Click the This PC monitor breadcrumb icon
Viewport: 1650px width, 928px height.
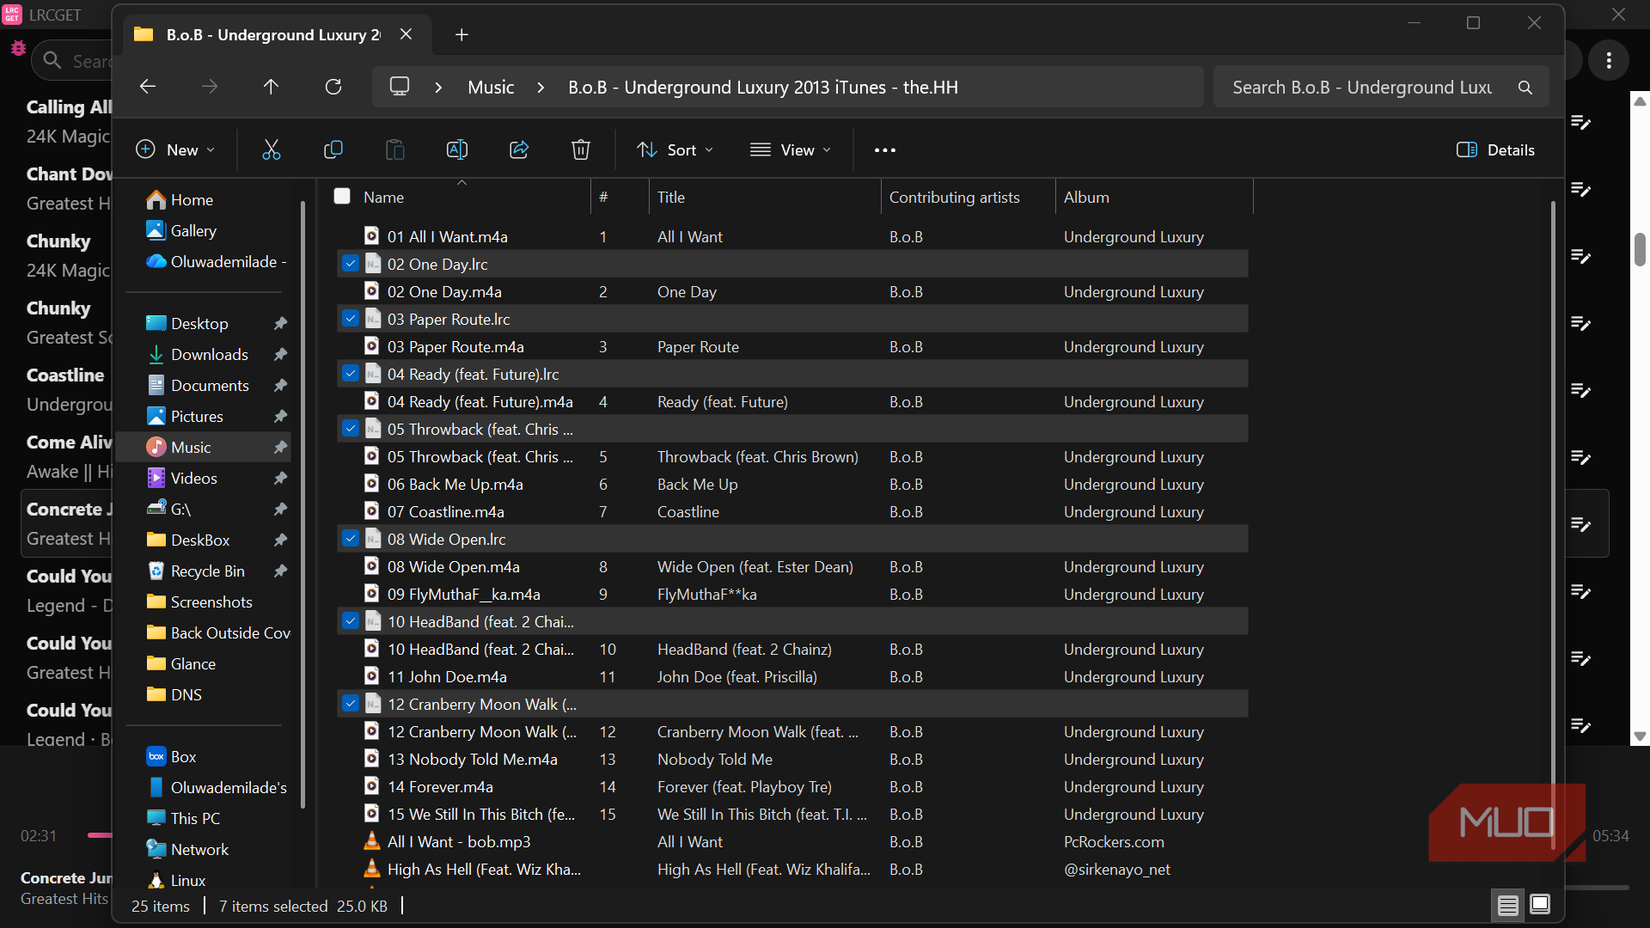click(x=399, y=87)
